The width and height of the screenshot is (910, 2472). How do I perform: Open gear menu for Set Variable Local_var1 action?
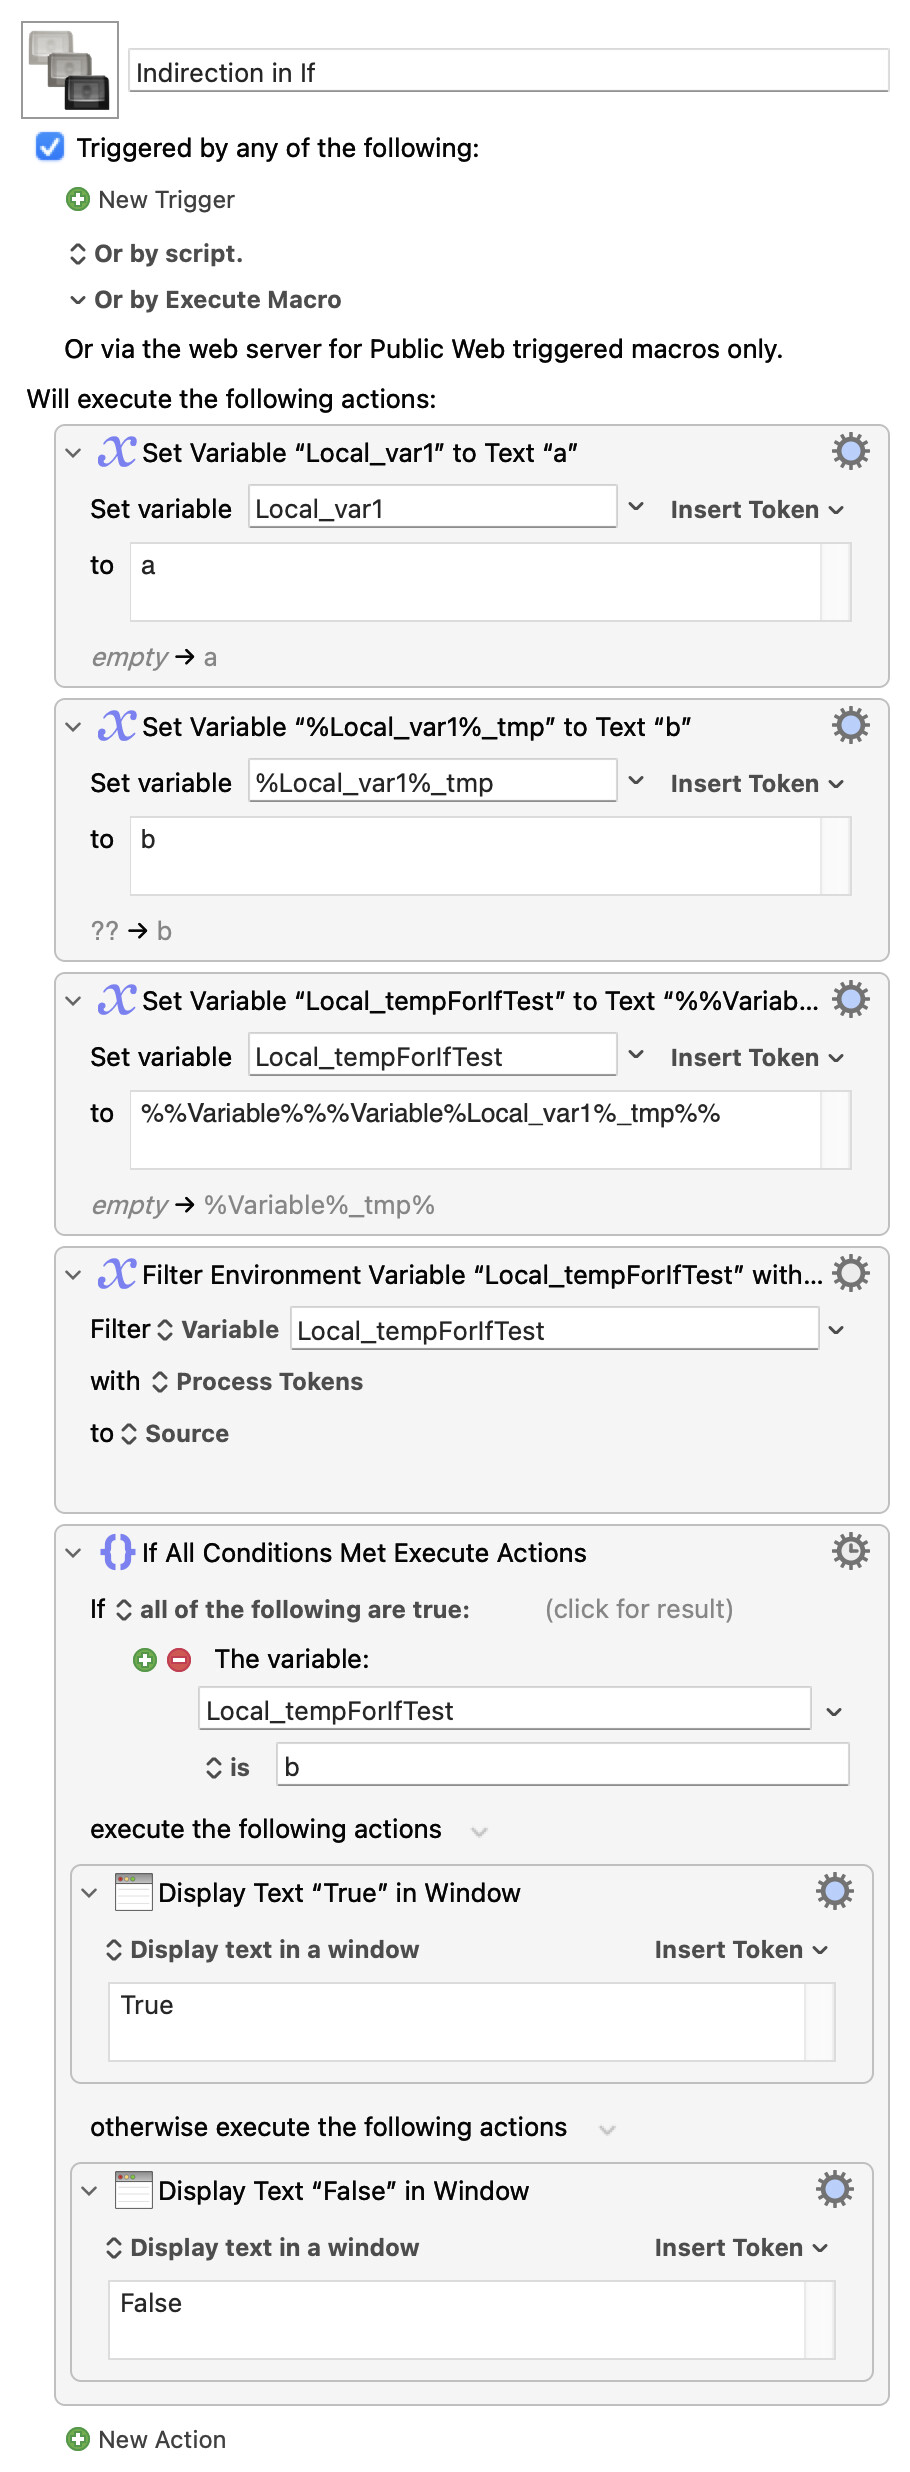click(850, 452)
